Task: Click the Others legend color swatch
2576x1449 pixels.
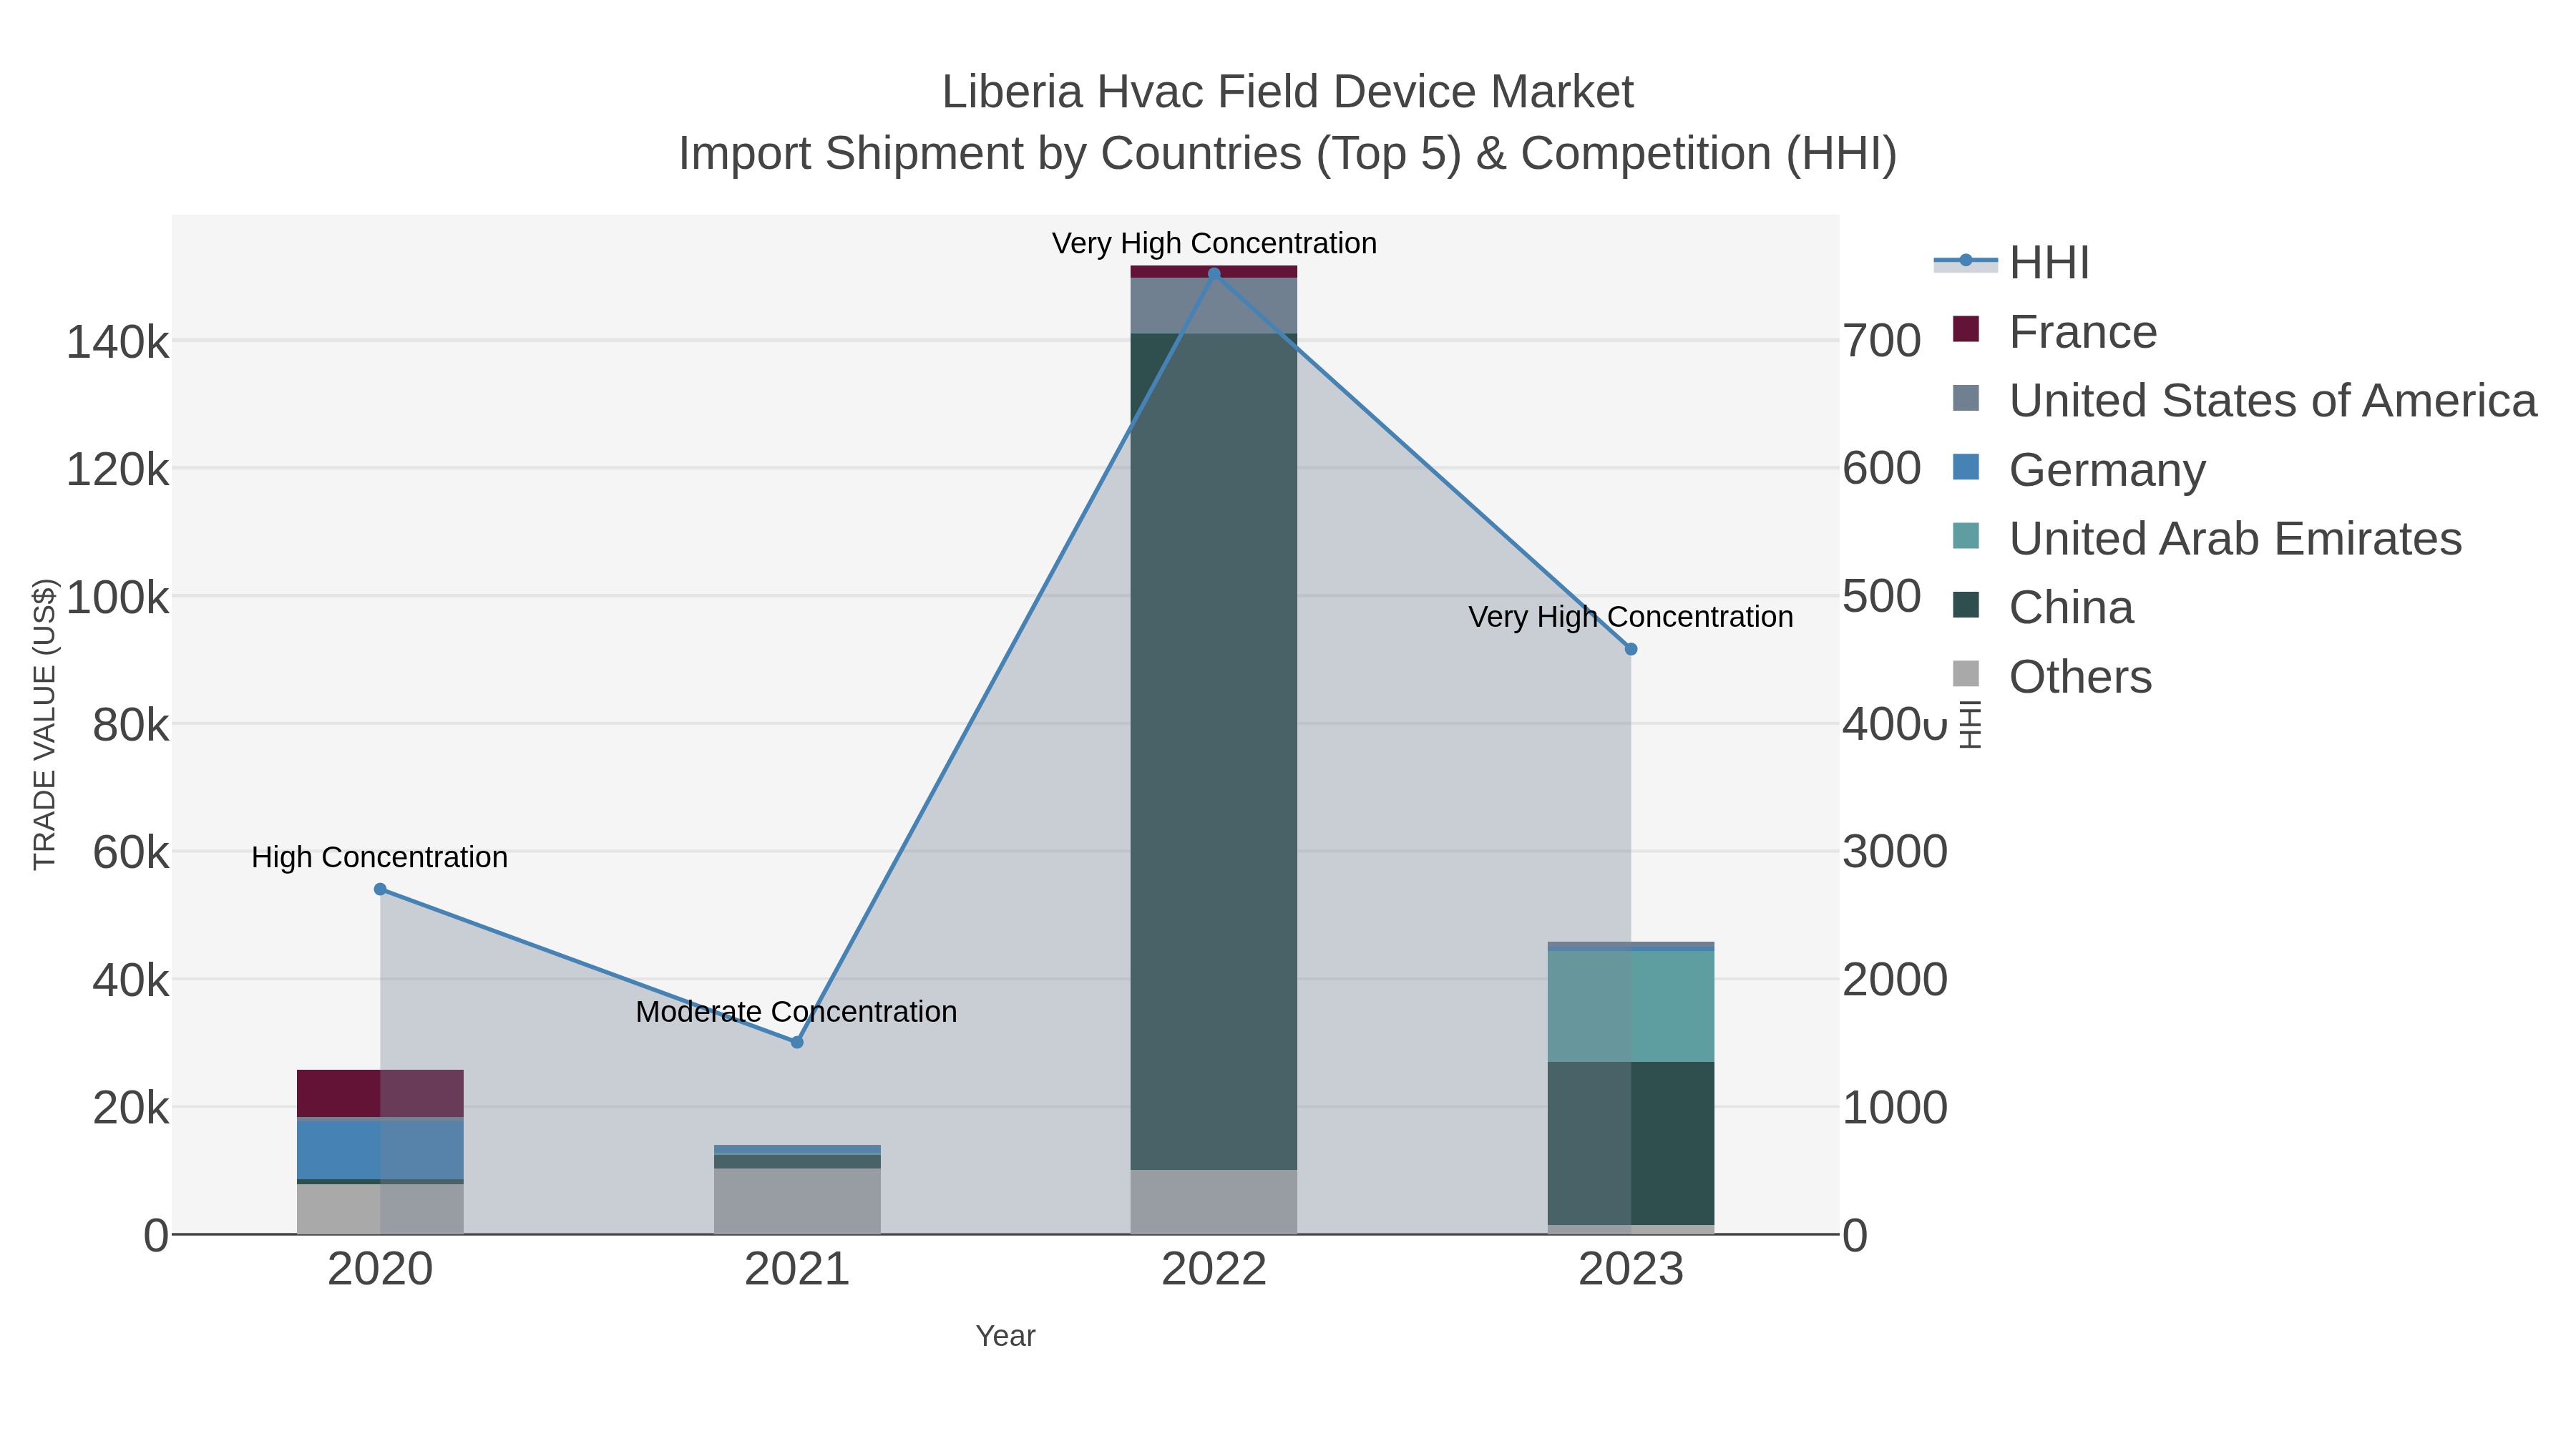Action: pos(1966,674)
